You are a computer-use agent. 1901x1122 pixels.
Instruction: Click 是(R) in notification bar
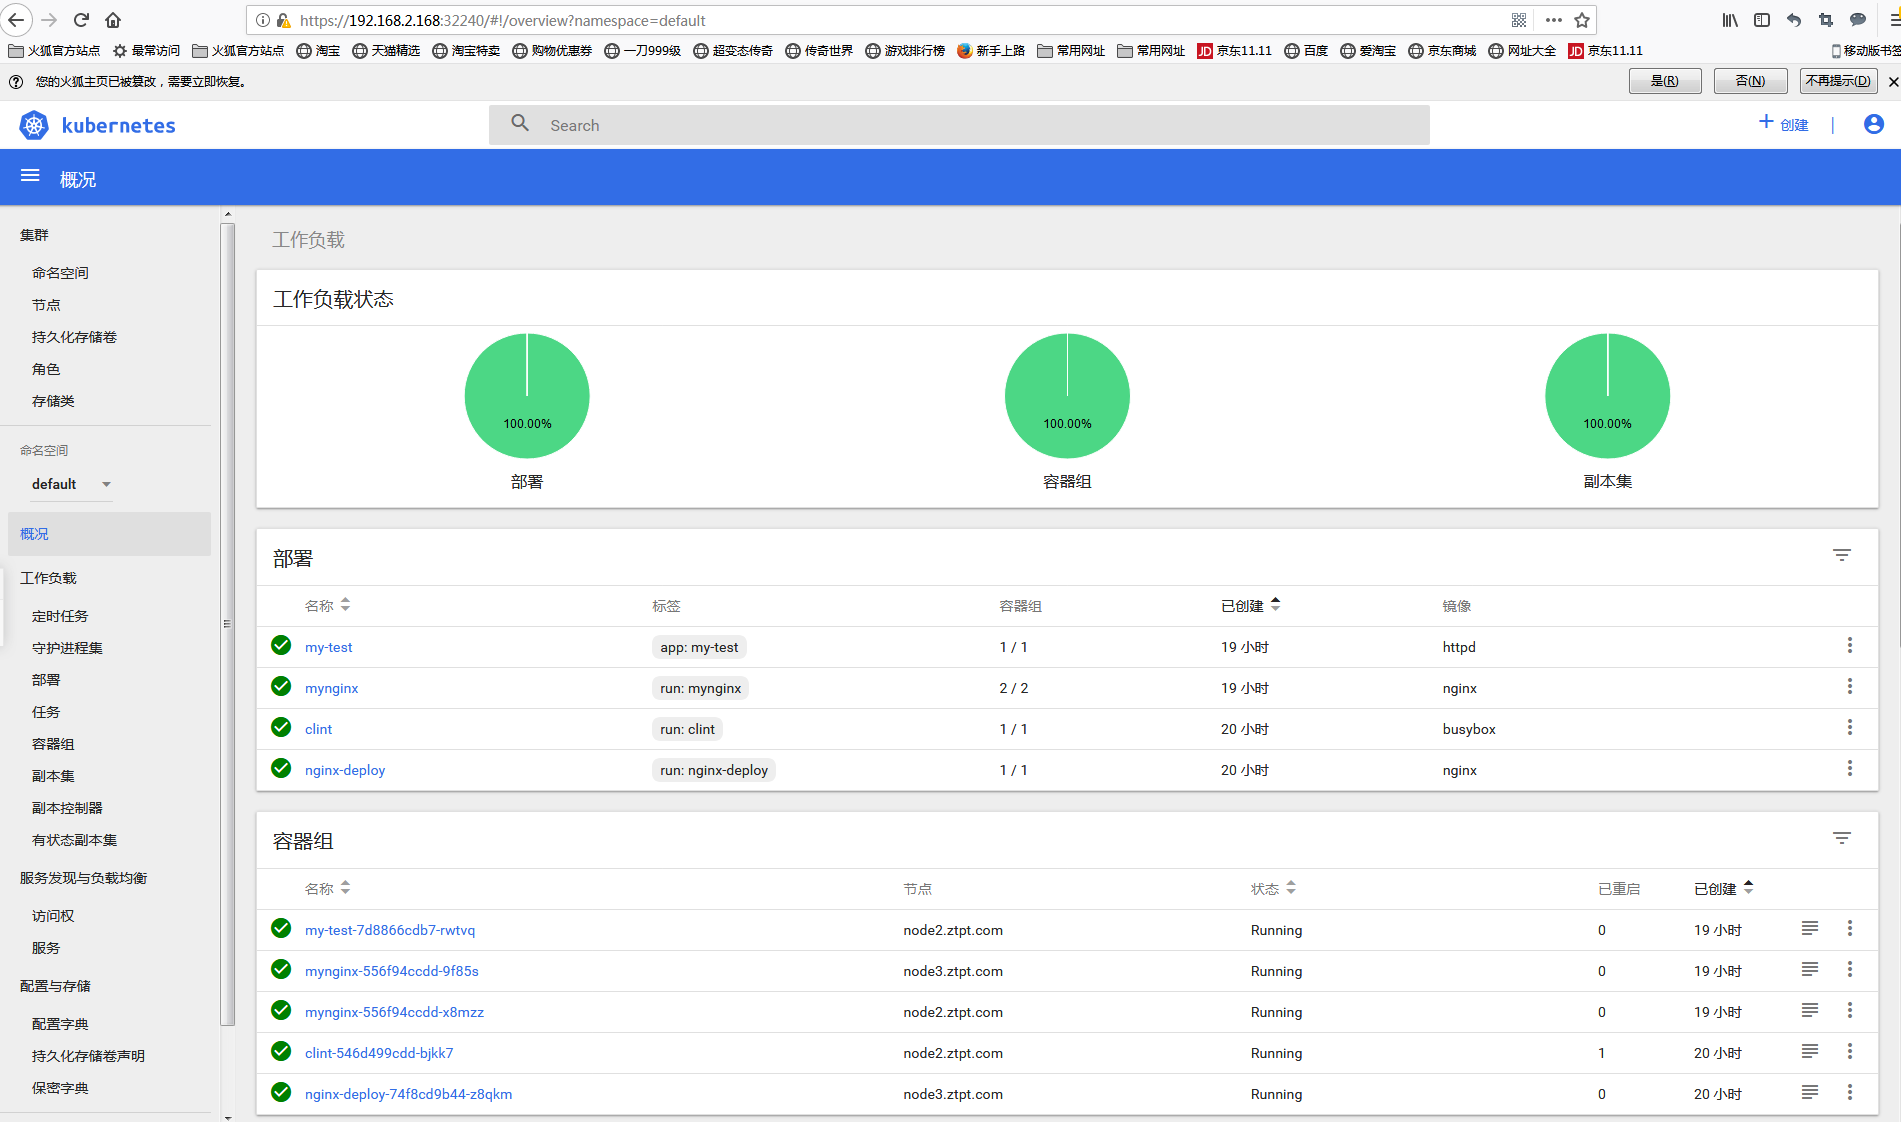(1665, 81)
